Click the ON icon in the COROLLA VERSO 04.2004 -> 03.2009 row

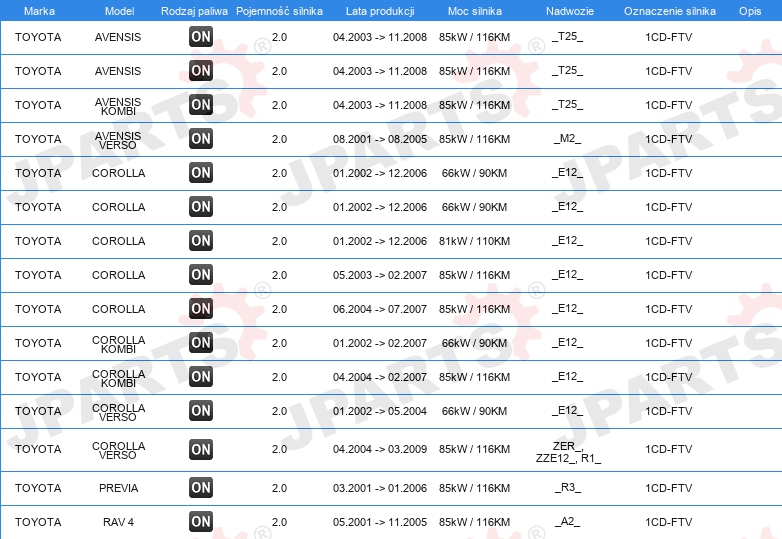coord(201,449)
